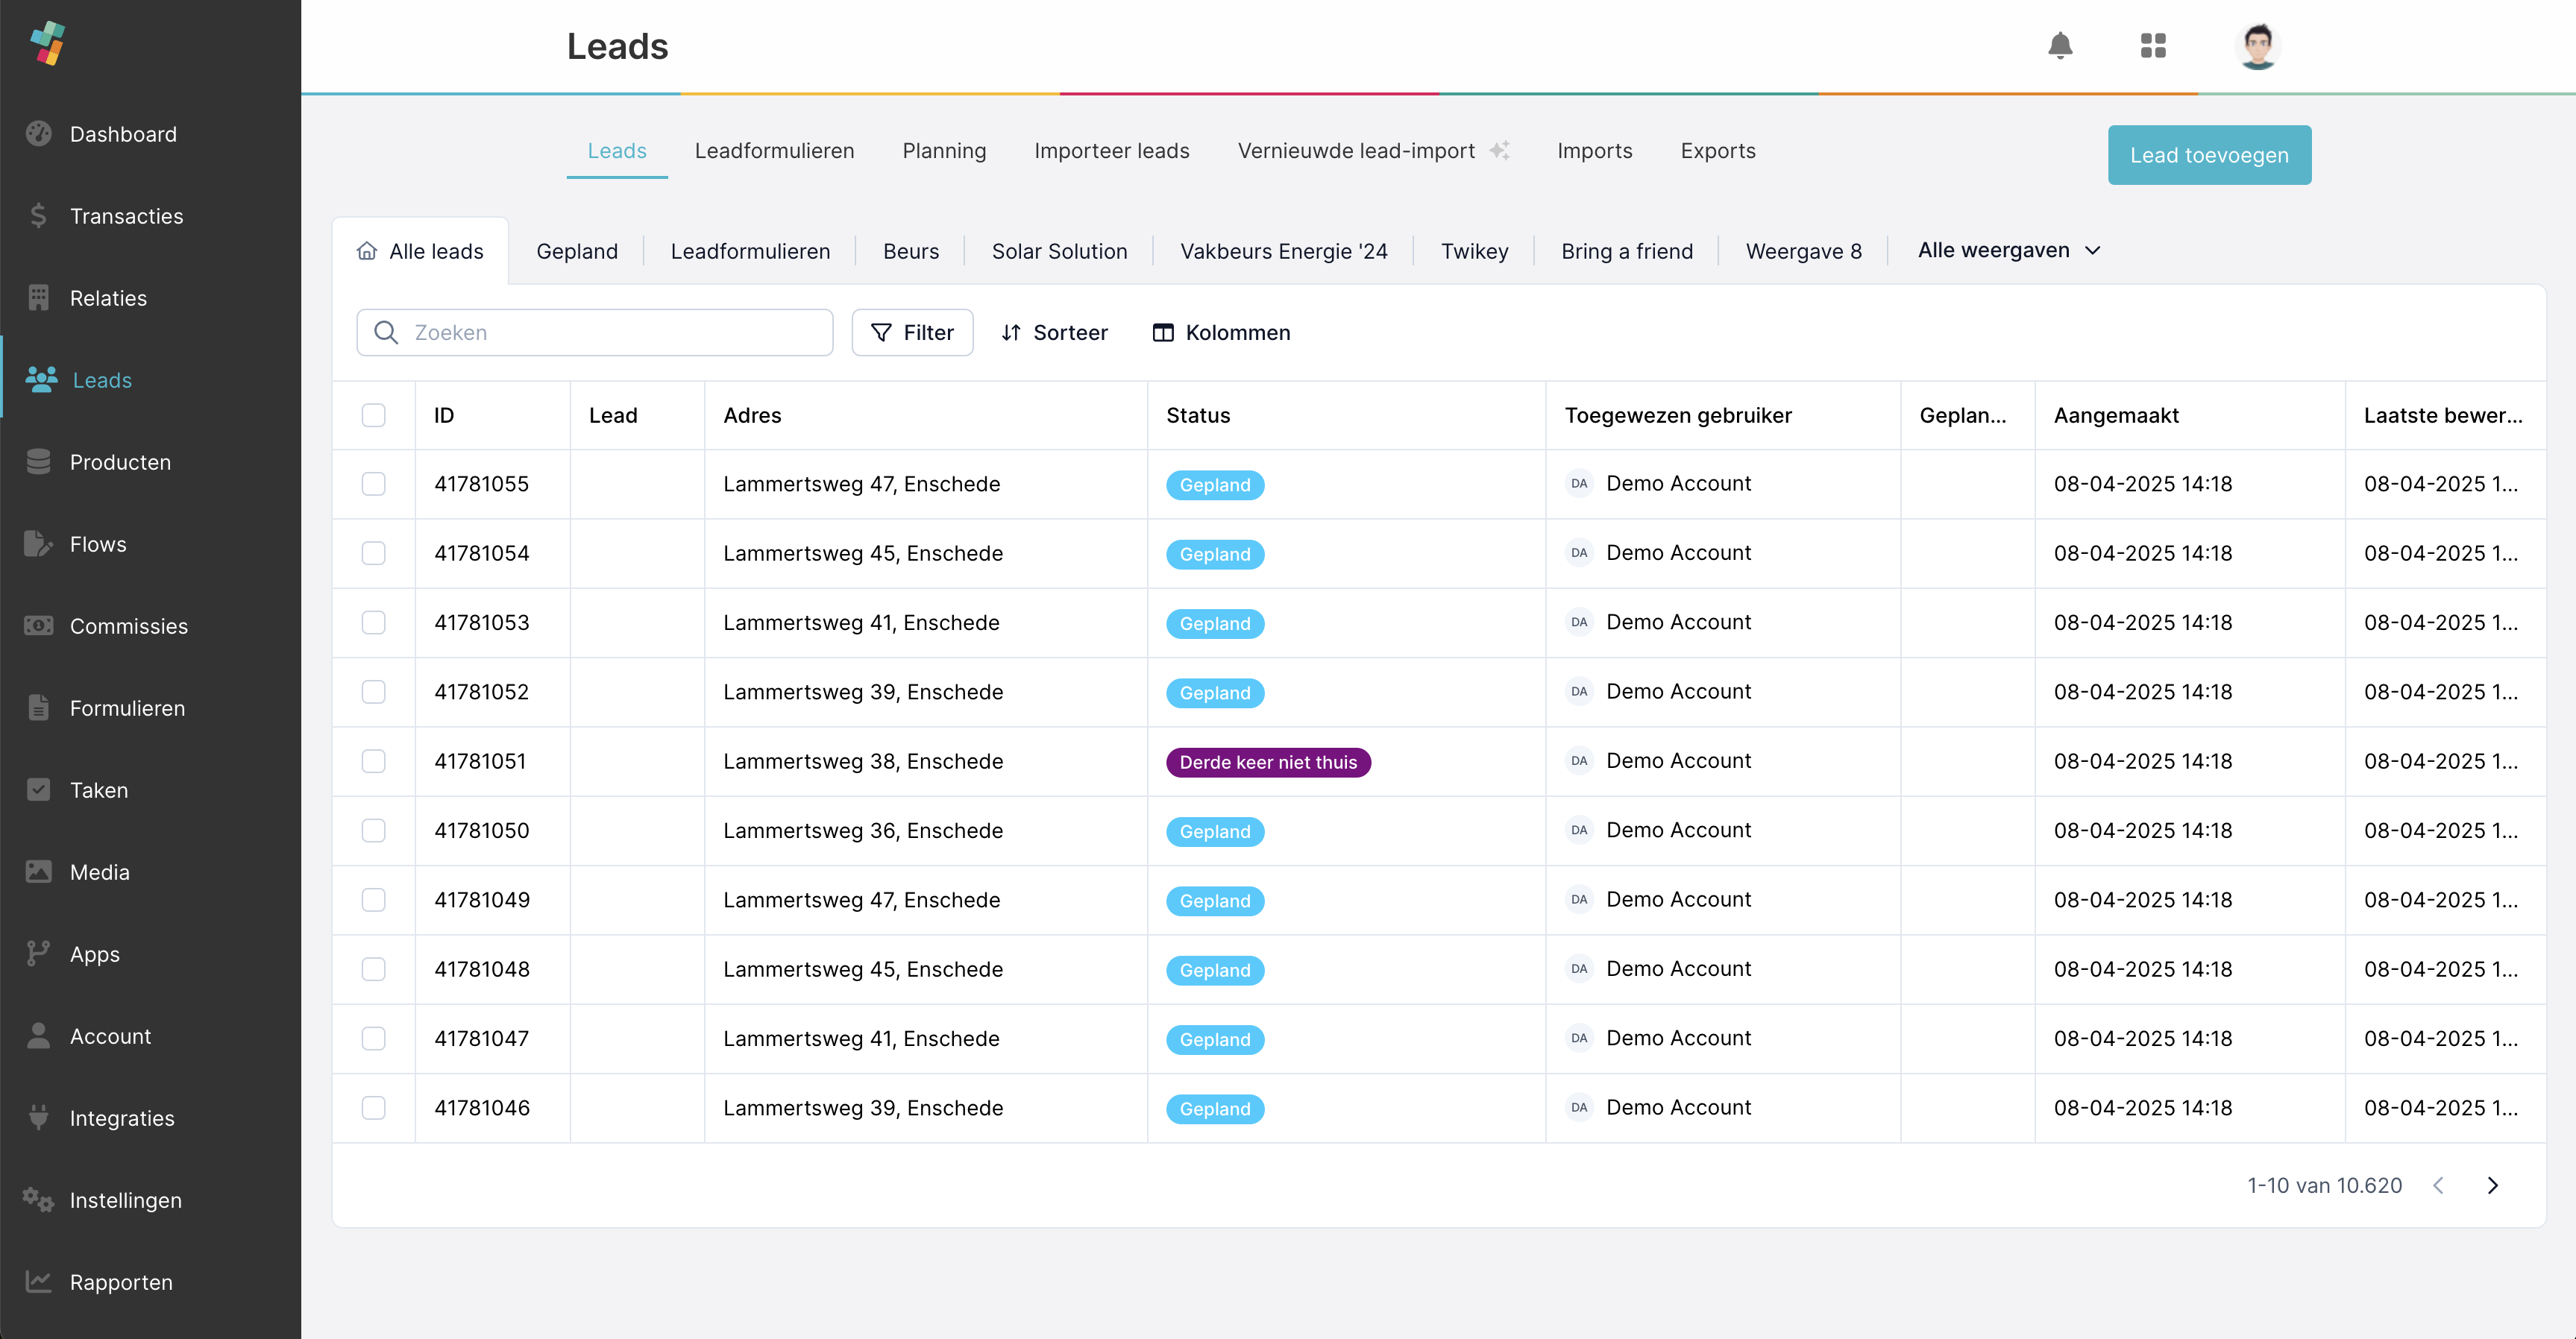Go to next page of leads

[x=2492, y=1185]
